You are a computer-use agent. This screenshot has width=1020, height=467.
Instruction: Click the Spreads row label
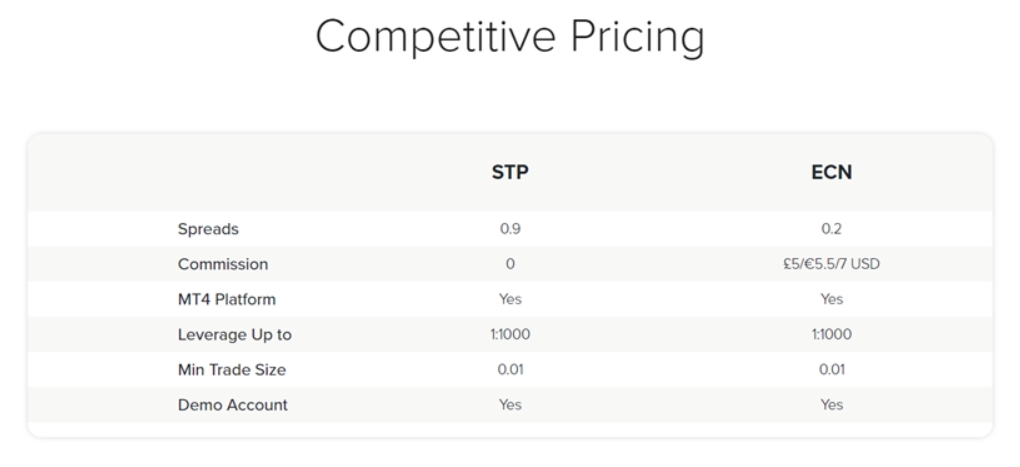[208, 229]
